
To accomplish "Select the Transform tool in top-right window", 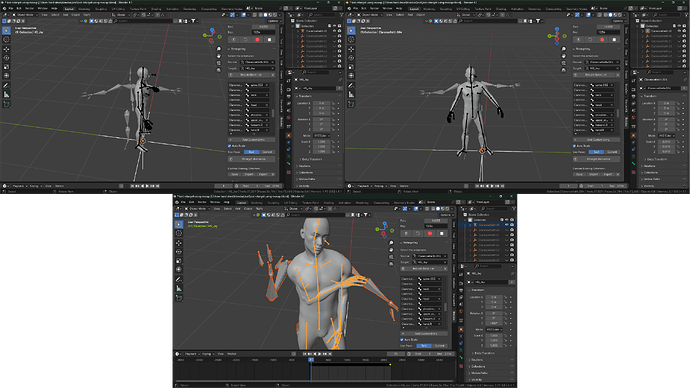I will [x=351, y=76].
